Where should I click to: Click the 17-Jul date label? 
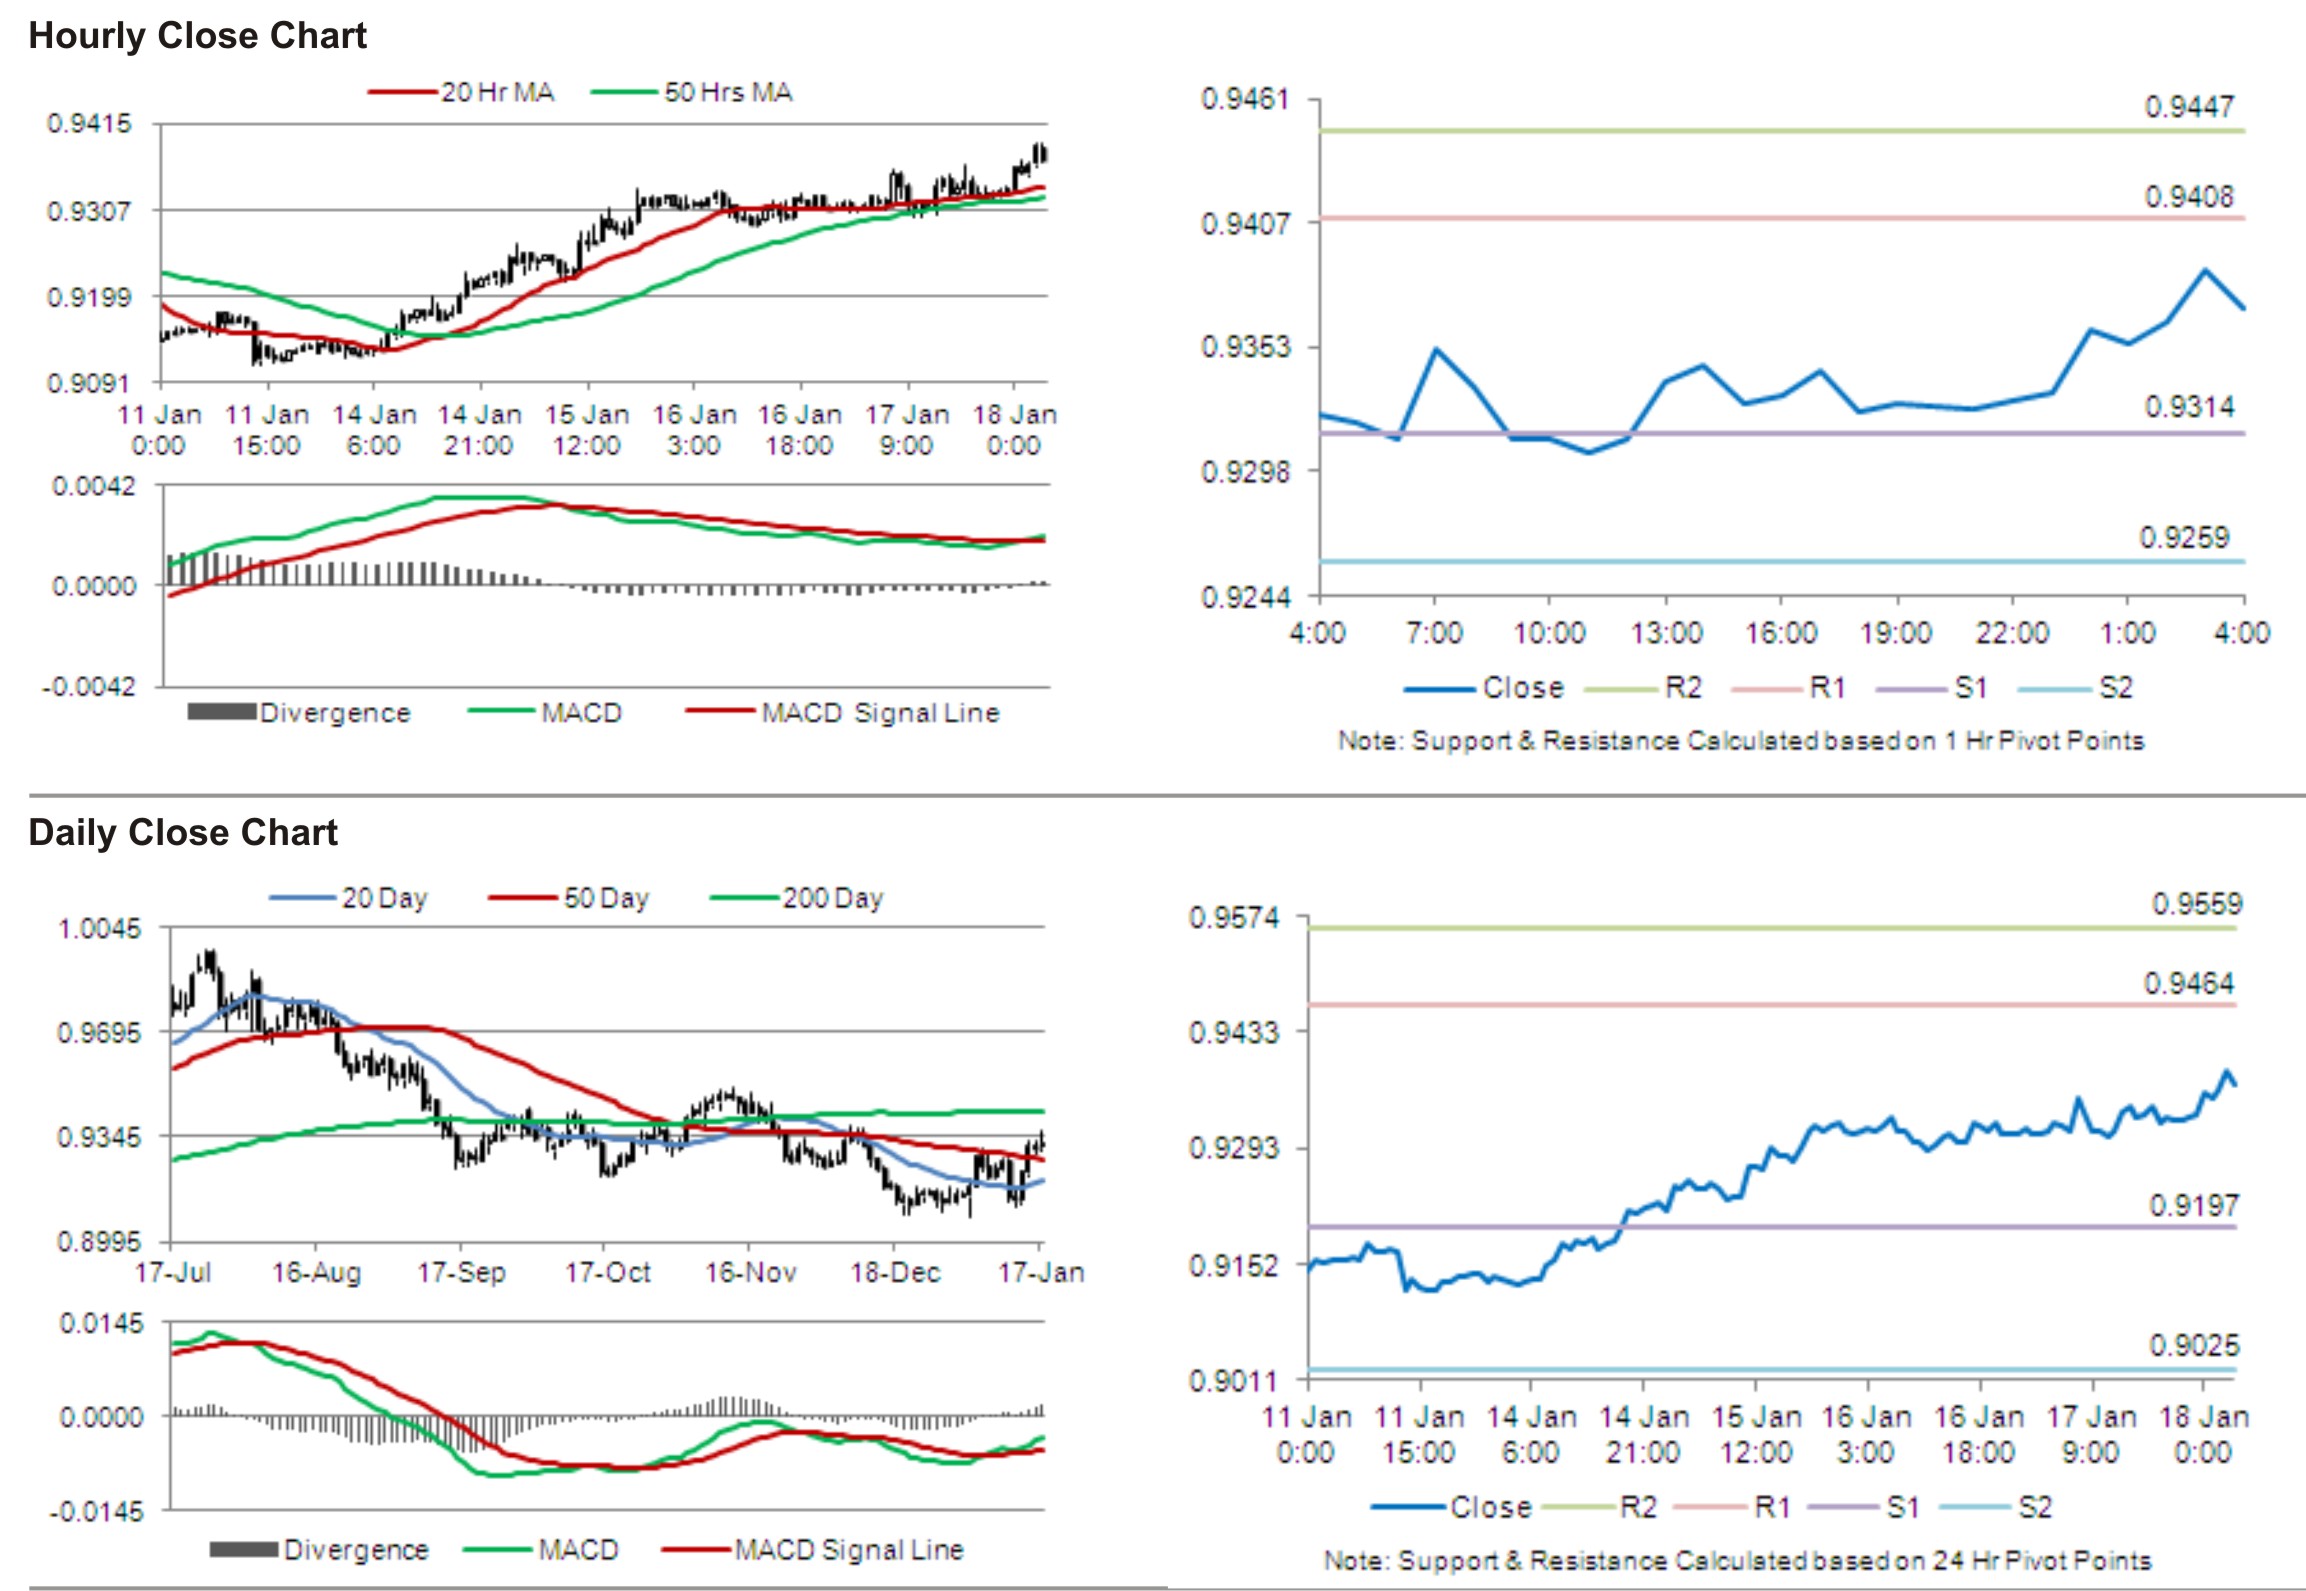[x=173, y=1272]
